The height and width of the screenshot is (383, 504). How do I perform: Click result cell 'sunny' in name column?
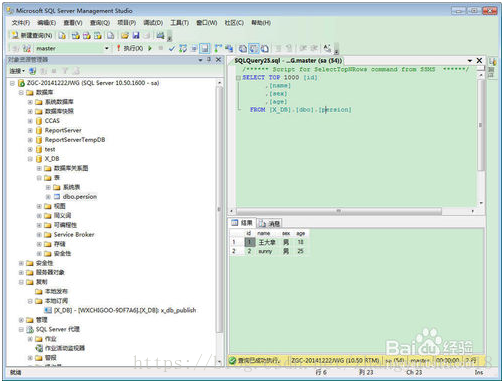pos(266,251)
